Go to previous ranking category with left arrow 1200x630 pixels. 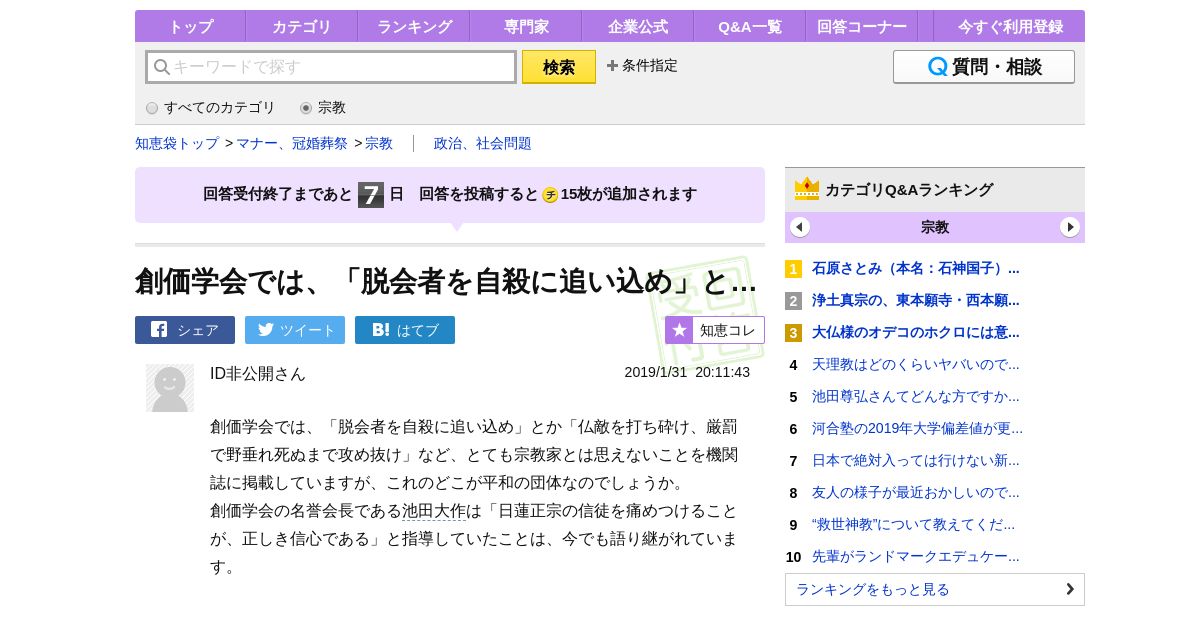point(800,227)
